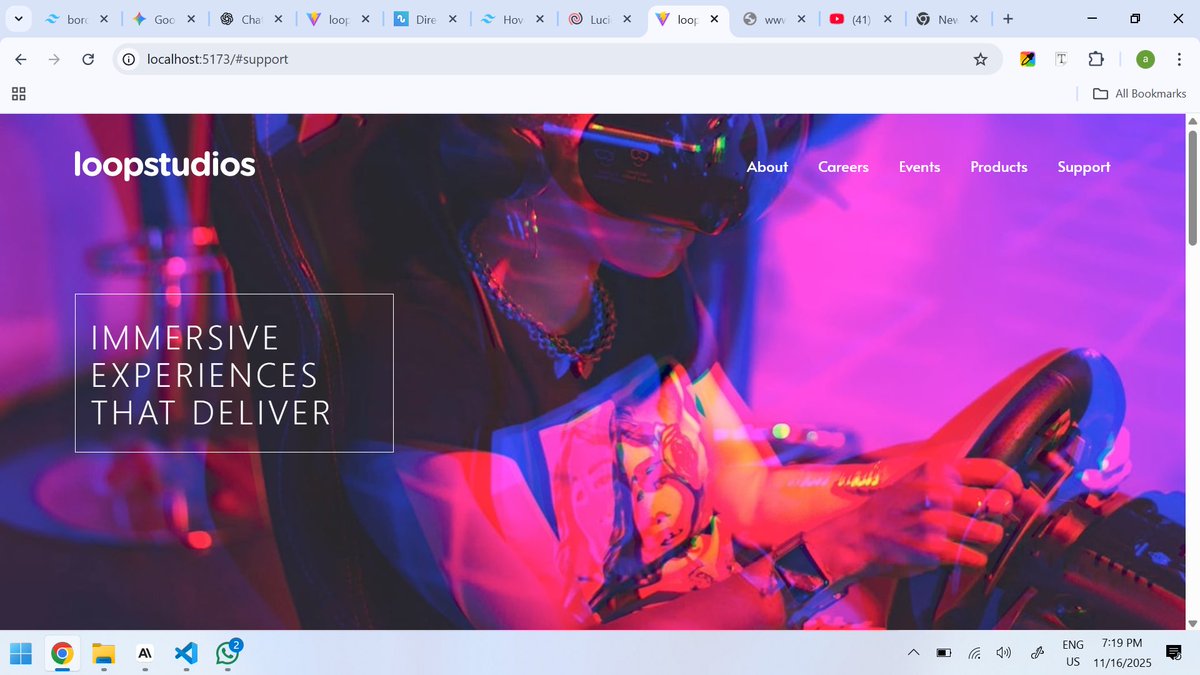1200x675 pixels.
Task: Show hidden icons in the system tray
Action: [x=913, y=652]
